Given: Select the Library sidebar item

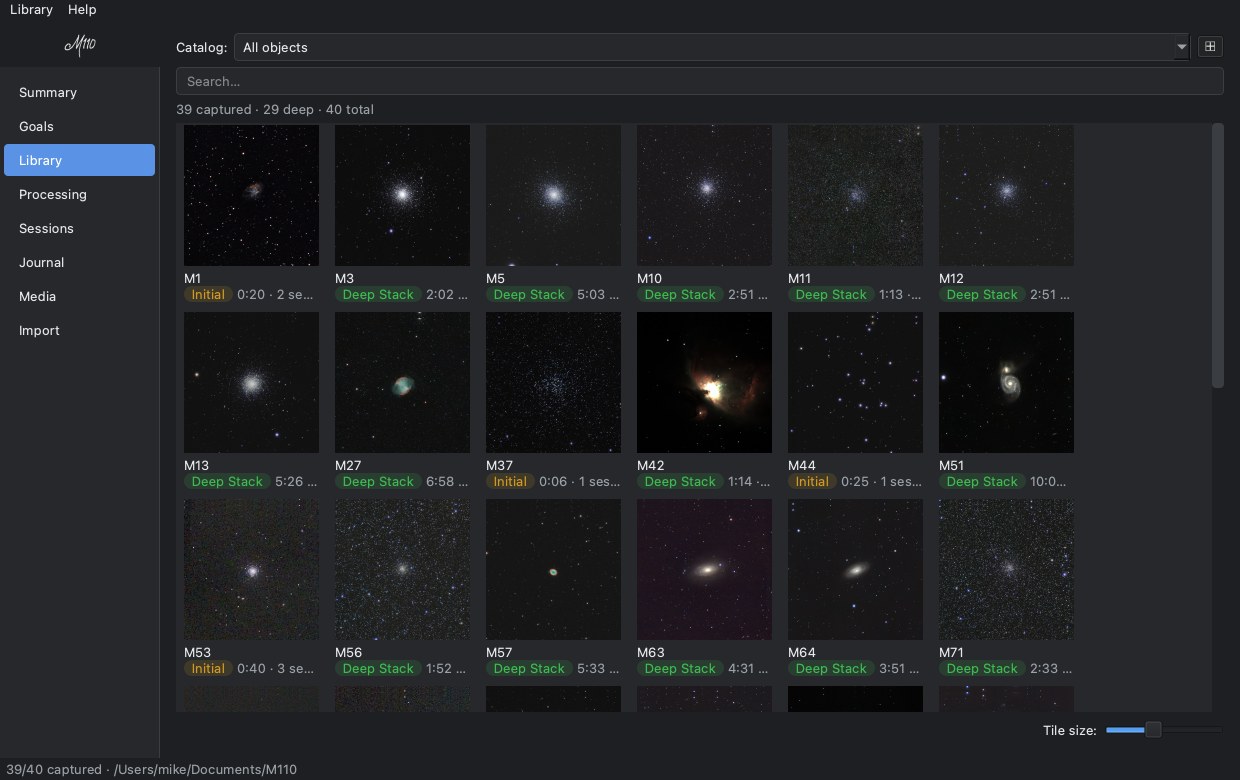Looking at the screenshot, I should coord(80,160).
